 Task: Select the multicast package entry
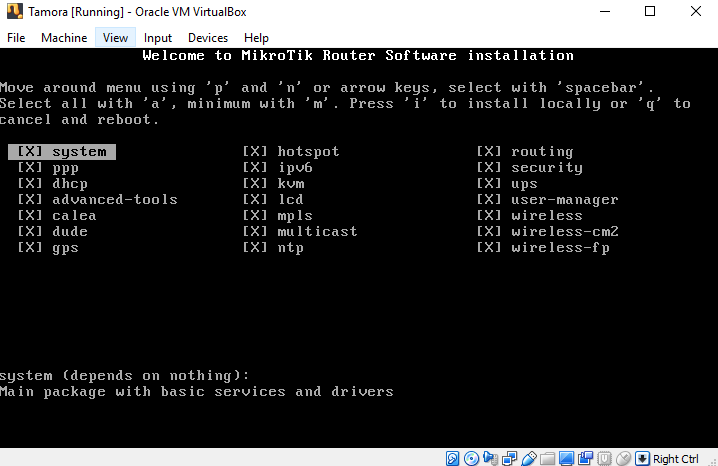pyautogui.click(x=300, y=232)
